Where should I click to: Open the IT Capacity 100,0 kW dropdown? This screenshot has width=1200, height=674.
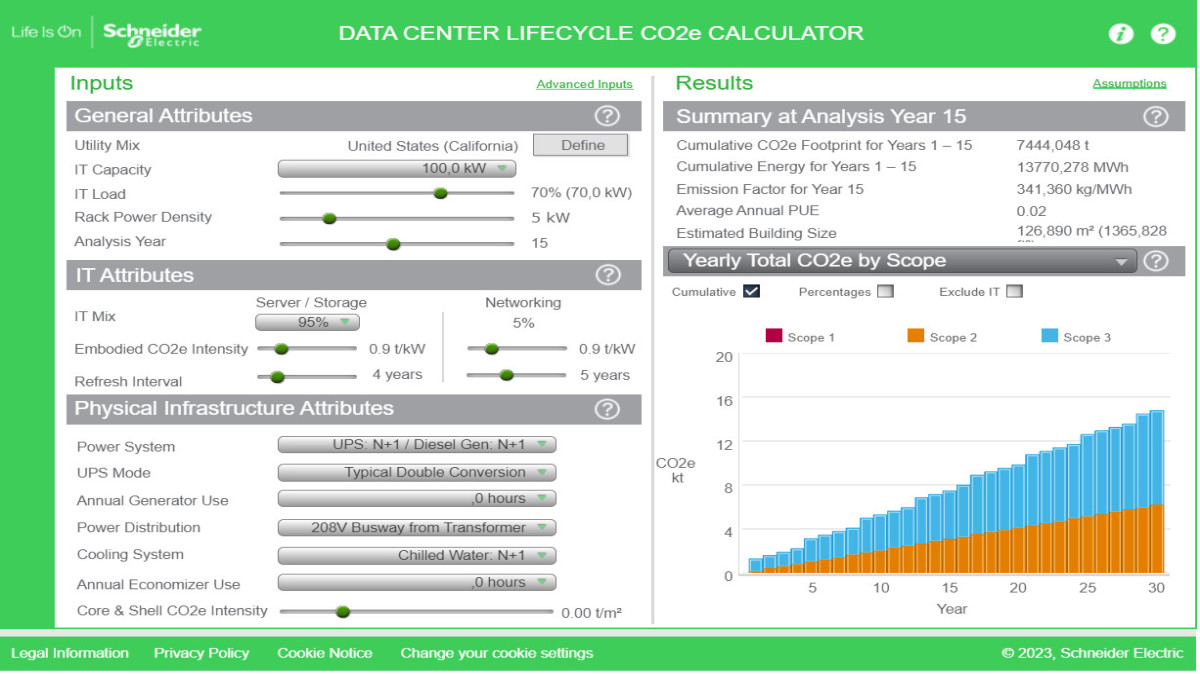point(397,169)
